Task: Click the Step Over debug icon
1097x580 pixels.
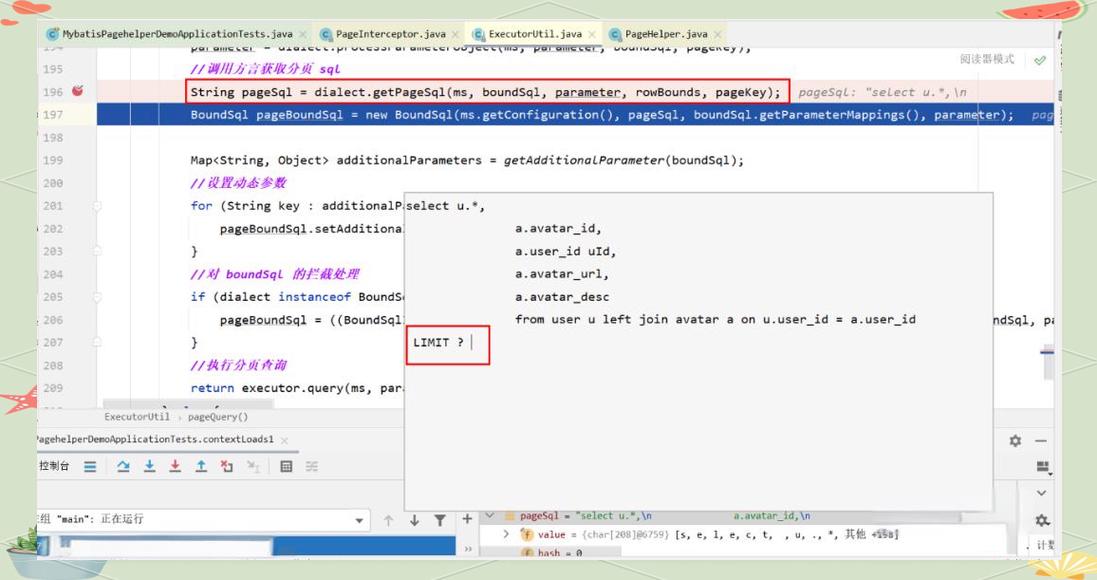Action: [x=123, y=466]
